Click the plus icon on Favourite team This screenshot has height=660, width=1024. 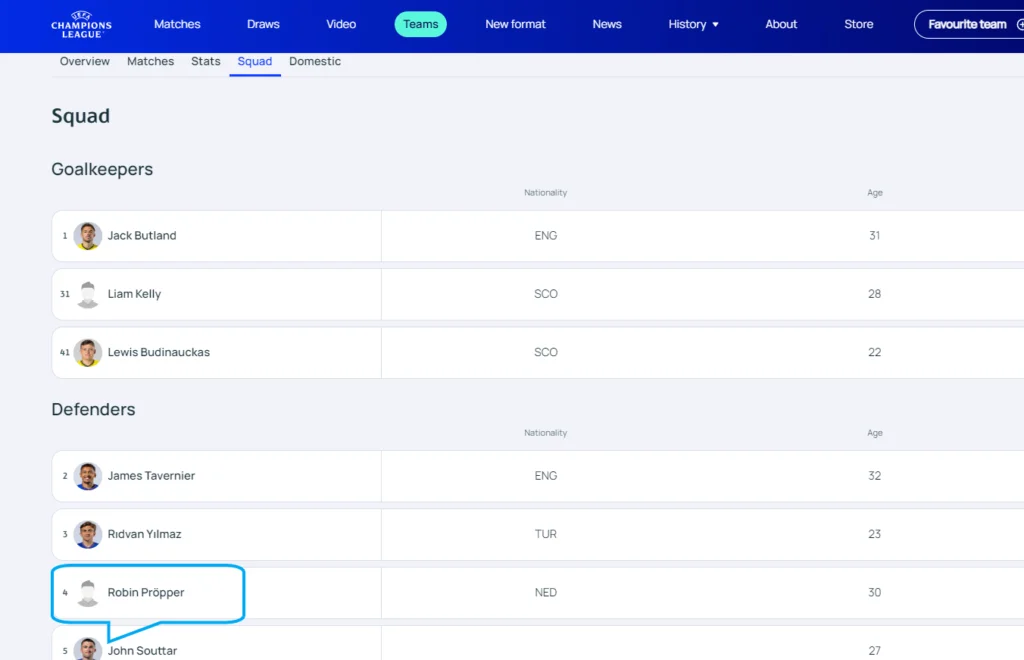[1019, 24]
